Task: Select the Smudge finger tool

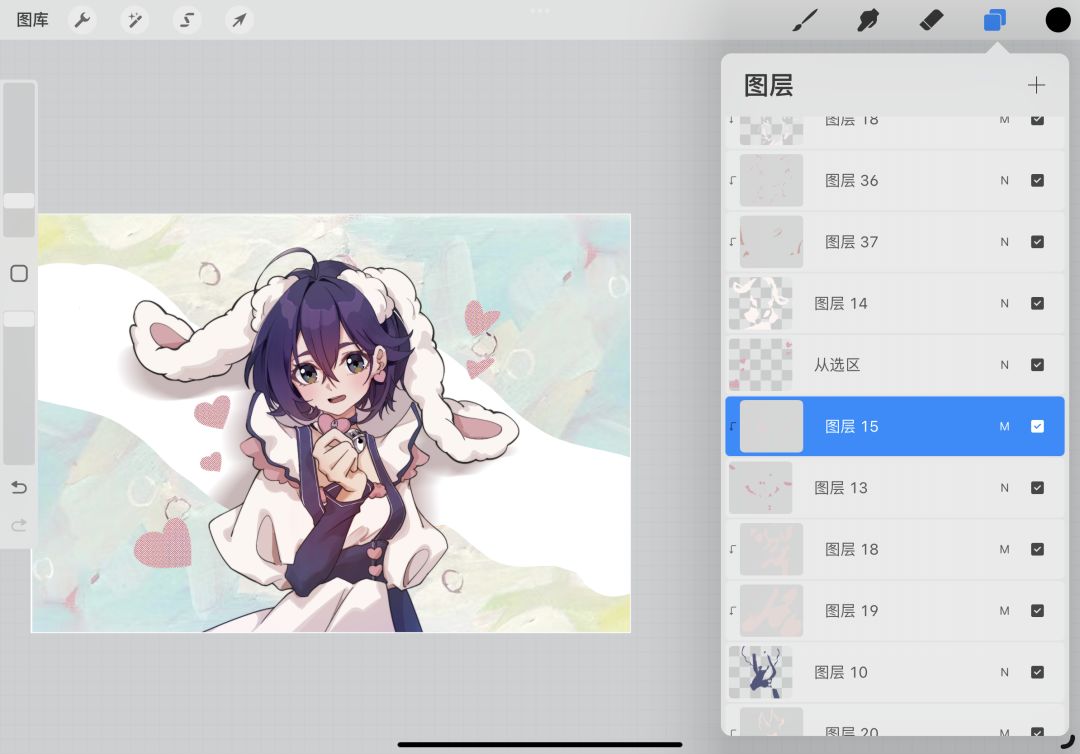Action: click(868, 20)
